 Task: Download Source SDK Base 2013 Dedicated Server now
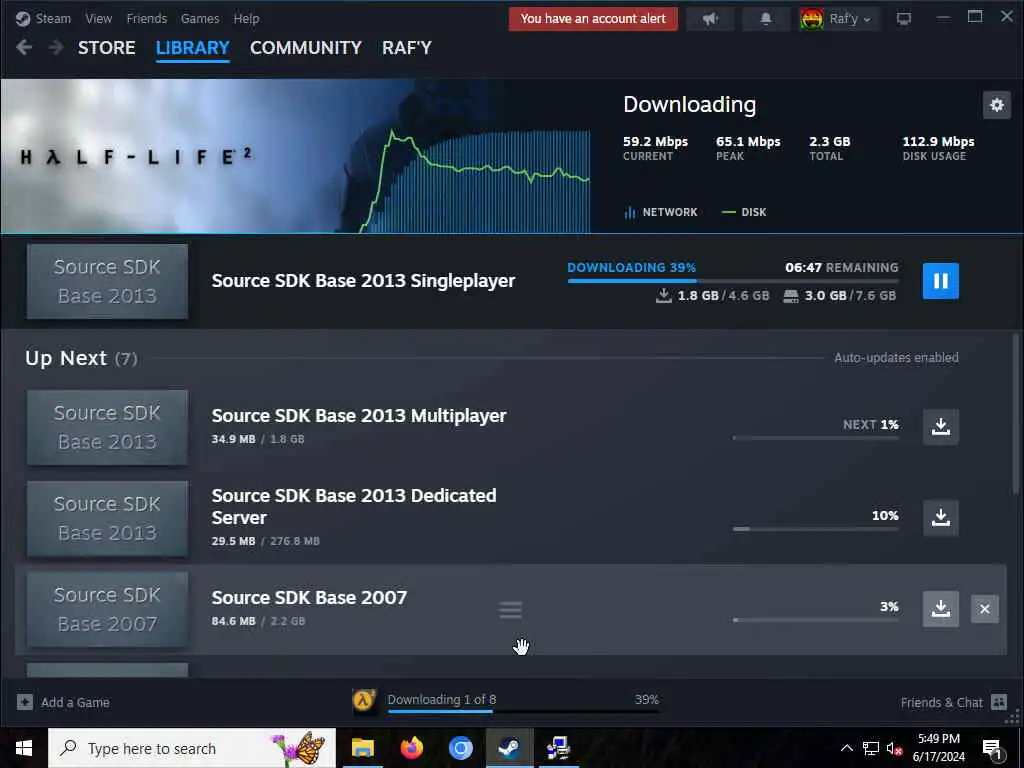pos(940,518)
